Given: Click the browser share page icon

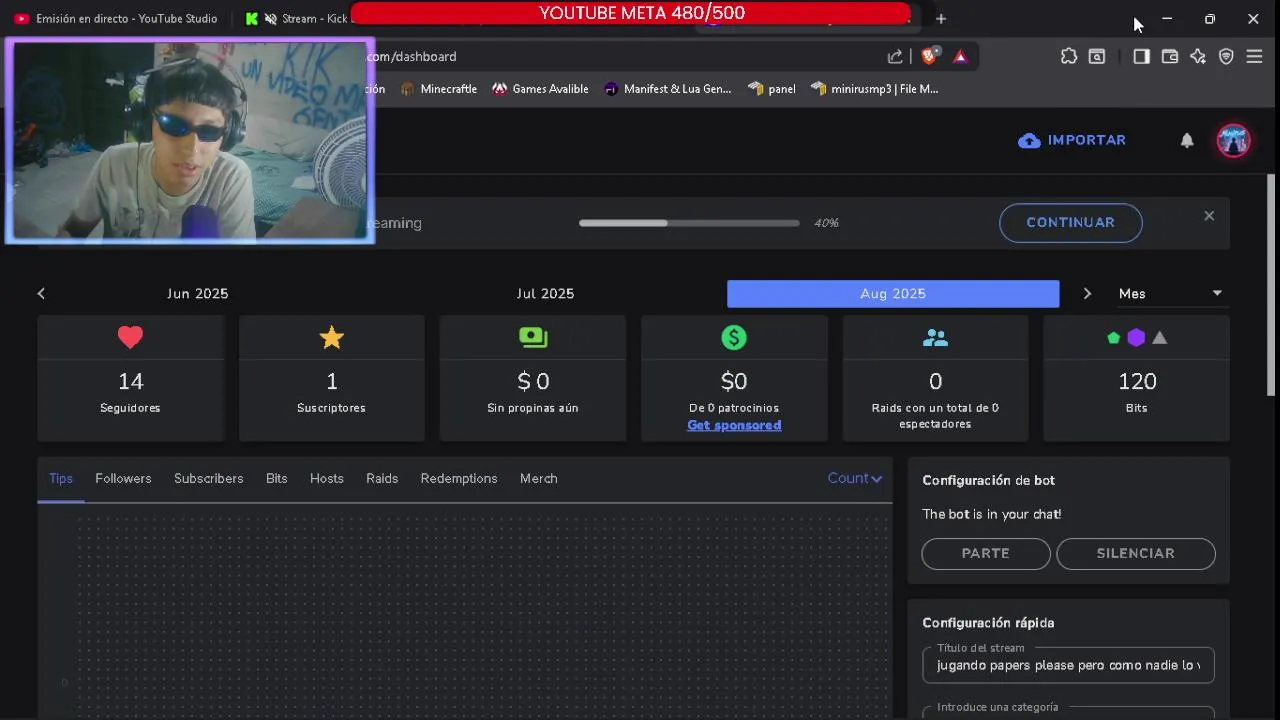Looking at the screenshot, I should (x=895, y=57).
